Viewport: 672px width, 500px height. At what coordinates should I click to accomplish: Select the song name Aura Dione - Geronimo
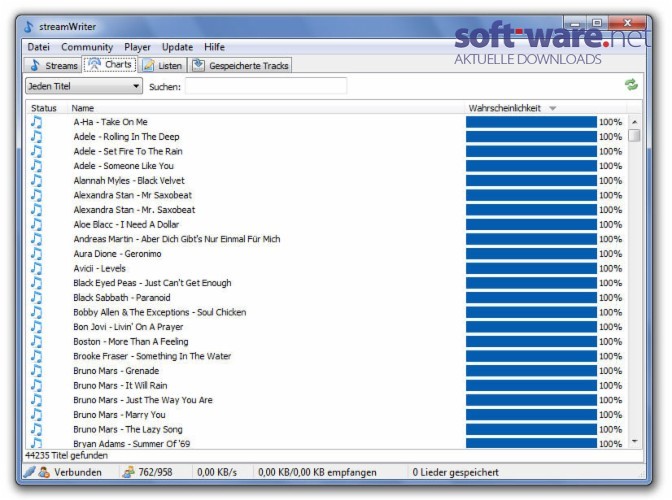(x=117, y=254)
